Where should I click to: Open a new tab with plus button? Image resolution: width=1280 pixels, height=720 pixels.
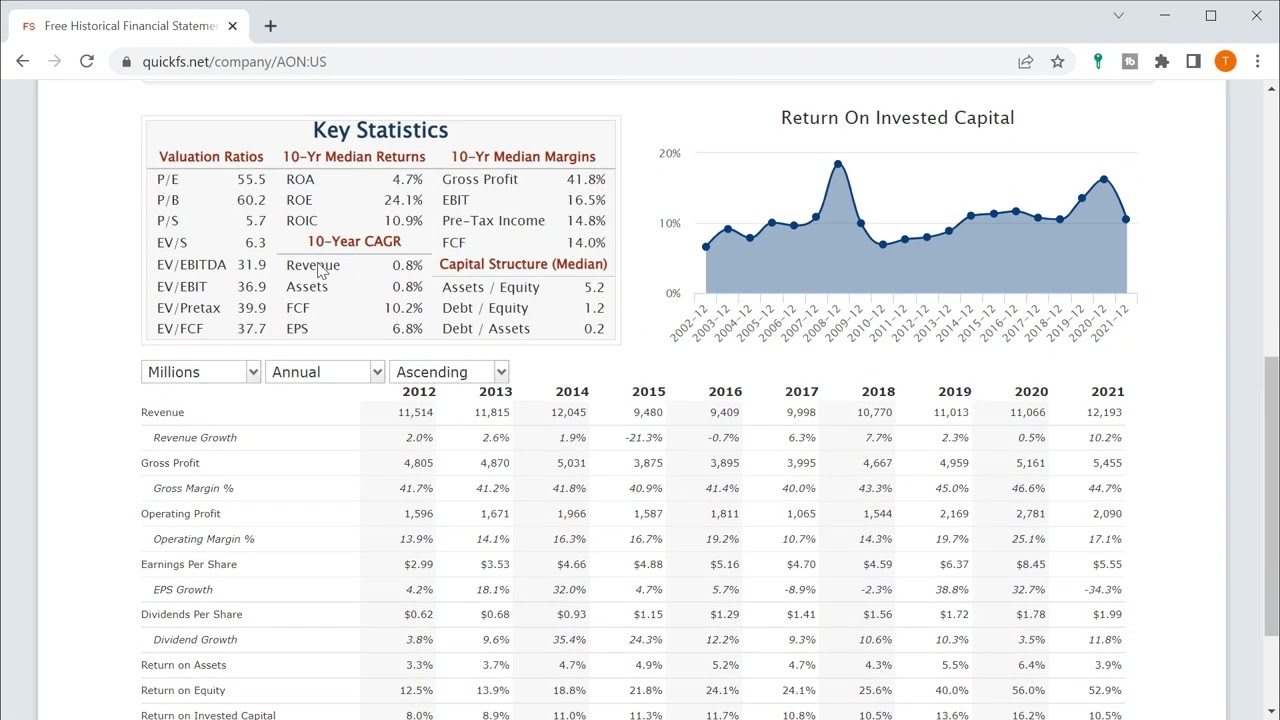[x=270, y=26]
